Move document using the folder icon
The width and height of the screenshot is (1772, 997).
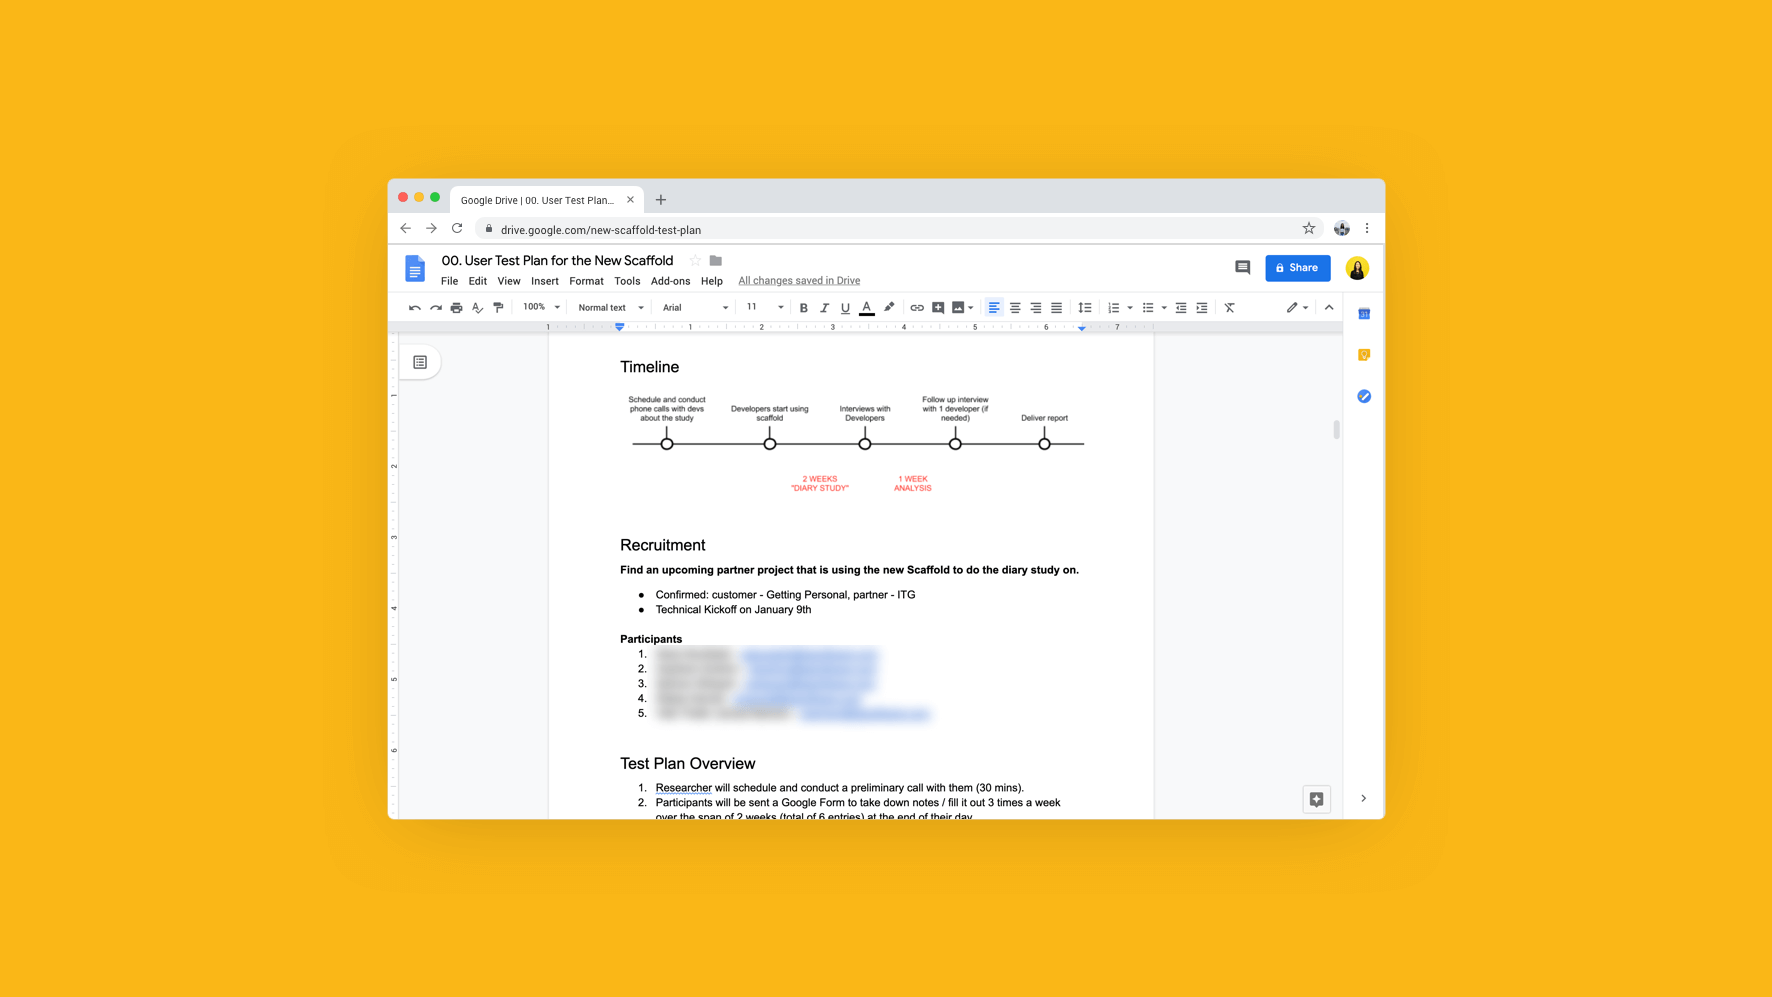[x=716, y=261]
